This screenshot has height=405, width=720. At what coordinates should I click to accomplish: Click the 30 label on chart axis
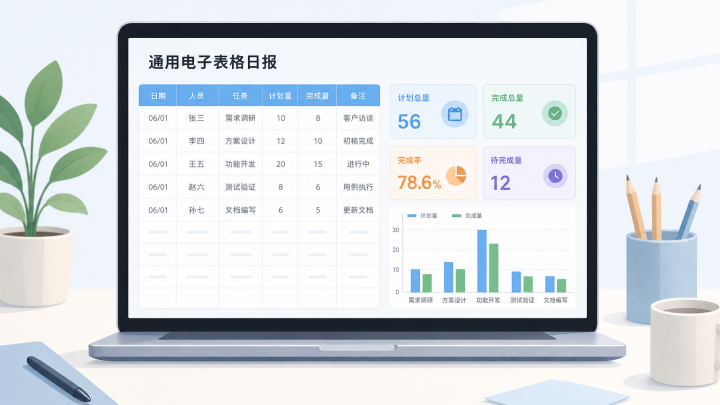396,230
